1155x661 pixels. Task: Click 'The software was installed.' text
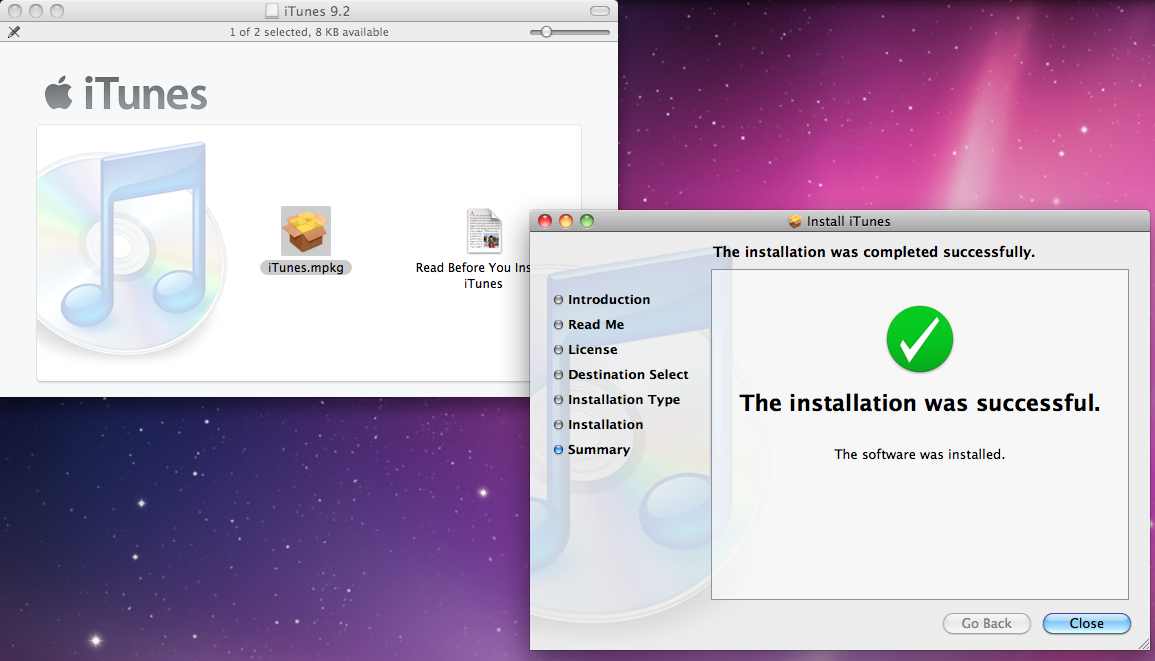tap(919, 455)
